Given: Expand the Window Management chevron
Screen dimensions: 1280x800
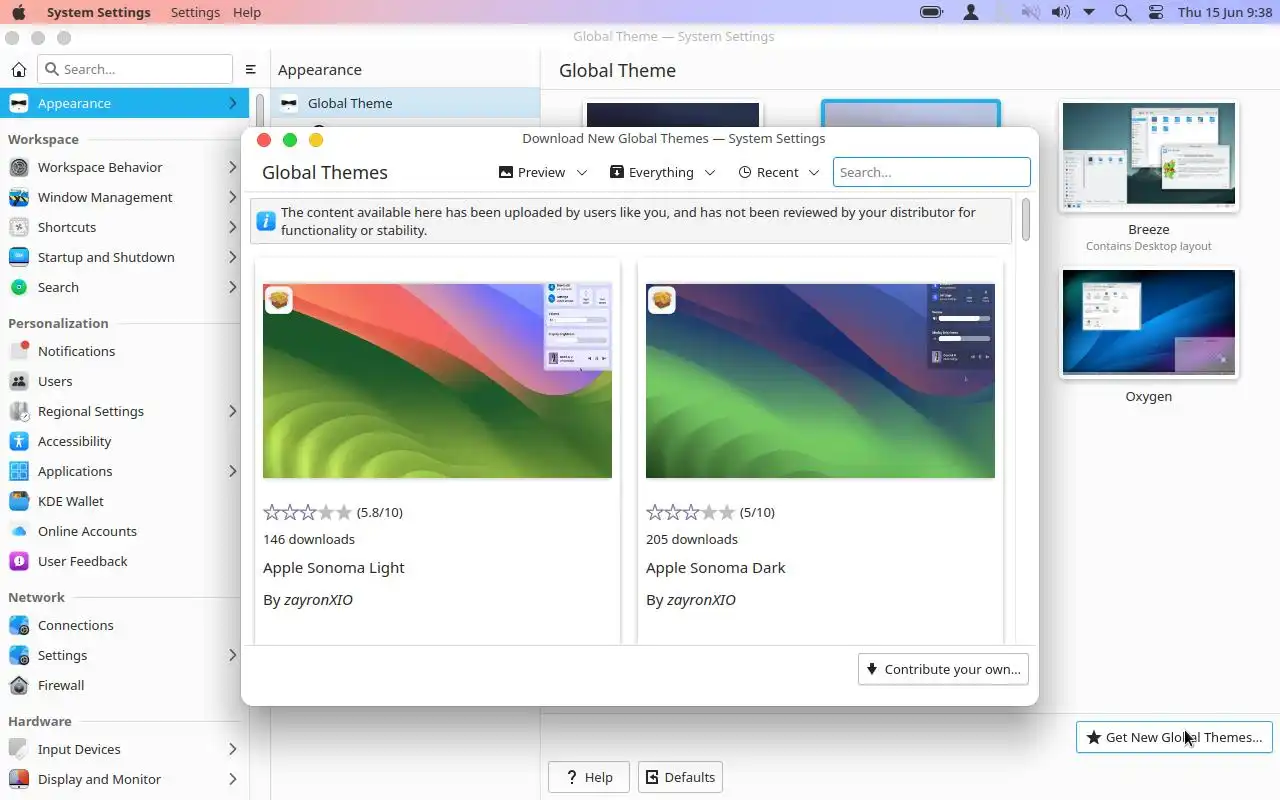Looking at the screenshot, I should (x=232, y=197).
